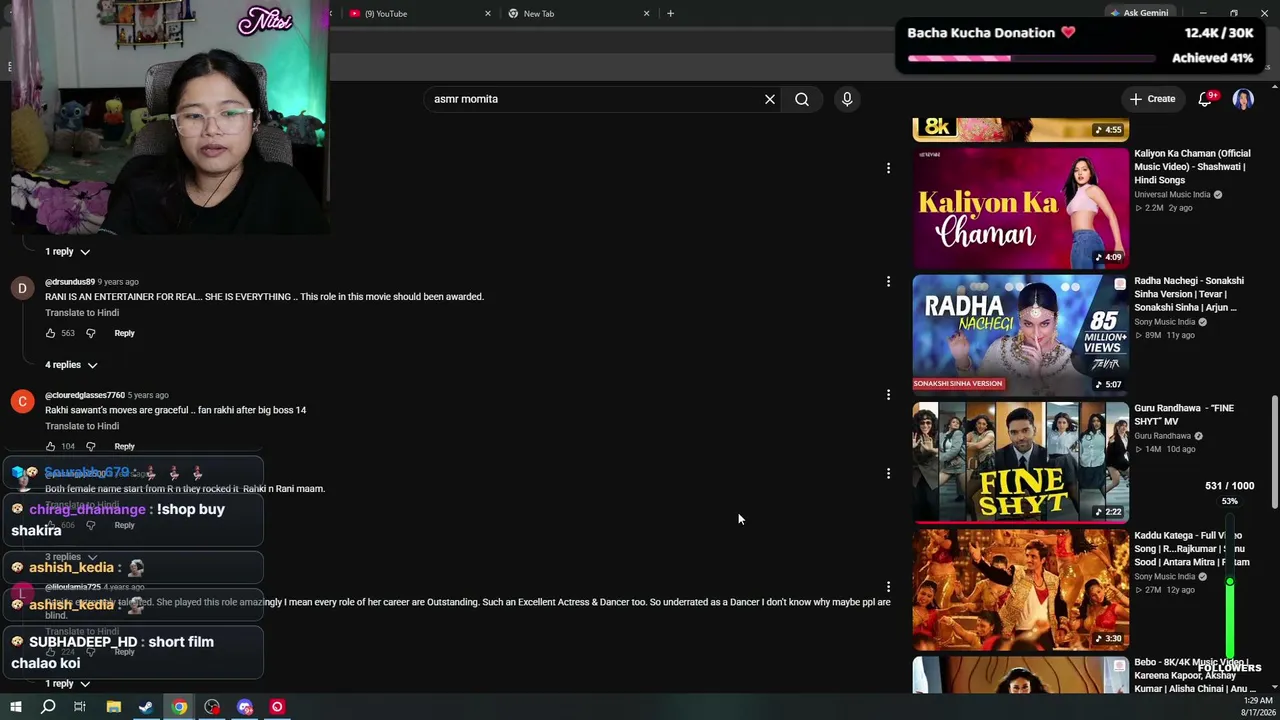This screenshot has width=1280, height=720.
Task: Like the @clouredglasses7760 comment
Action: click(50, 446)
